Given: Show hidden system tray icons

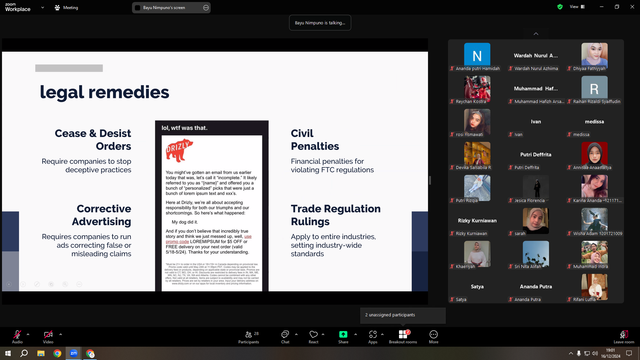Looking at the screenshot, I should (x=570, y=353).
